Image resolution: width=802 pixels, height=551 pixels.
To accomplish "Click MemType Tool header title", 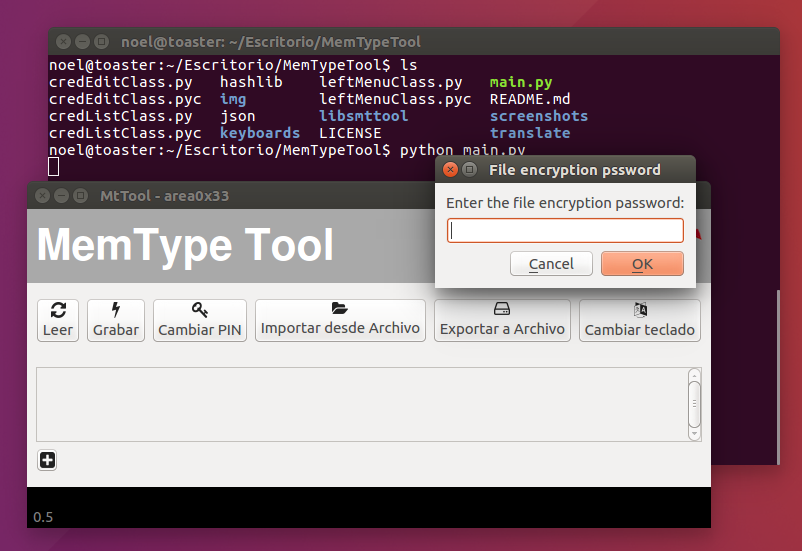I will coord(185,246).
